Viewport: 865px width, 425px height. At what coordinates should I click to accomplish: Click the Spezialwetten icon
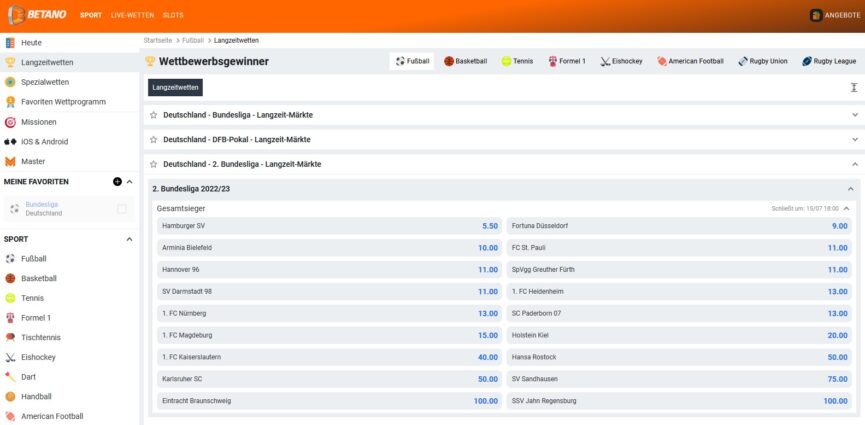coord(10,82)
